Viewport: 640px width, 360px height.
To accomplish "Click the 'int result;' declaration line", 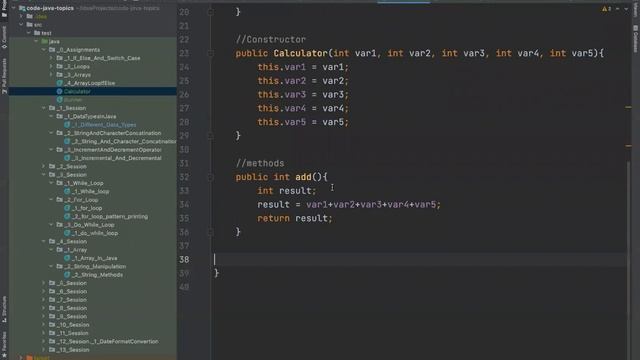I will click(287, 191).
